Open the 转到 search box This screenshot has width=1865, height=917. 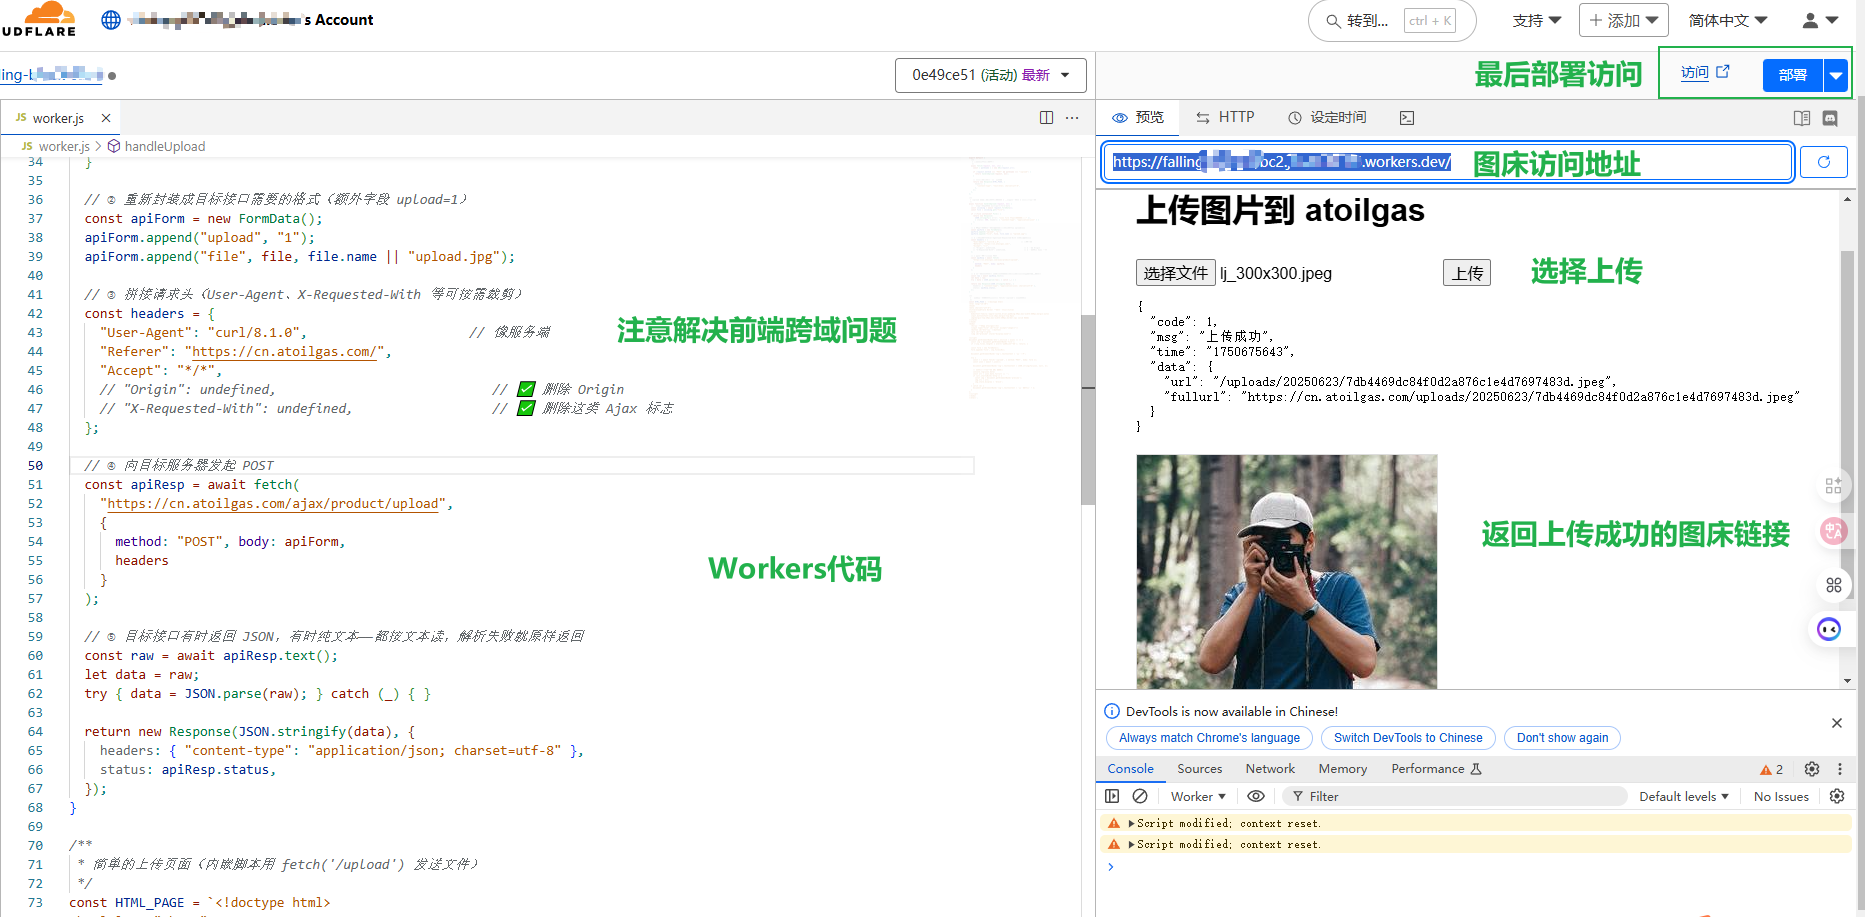point(1391,21)
